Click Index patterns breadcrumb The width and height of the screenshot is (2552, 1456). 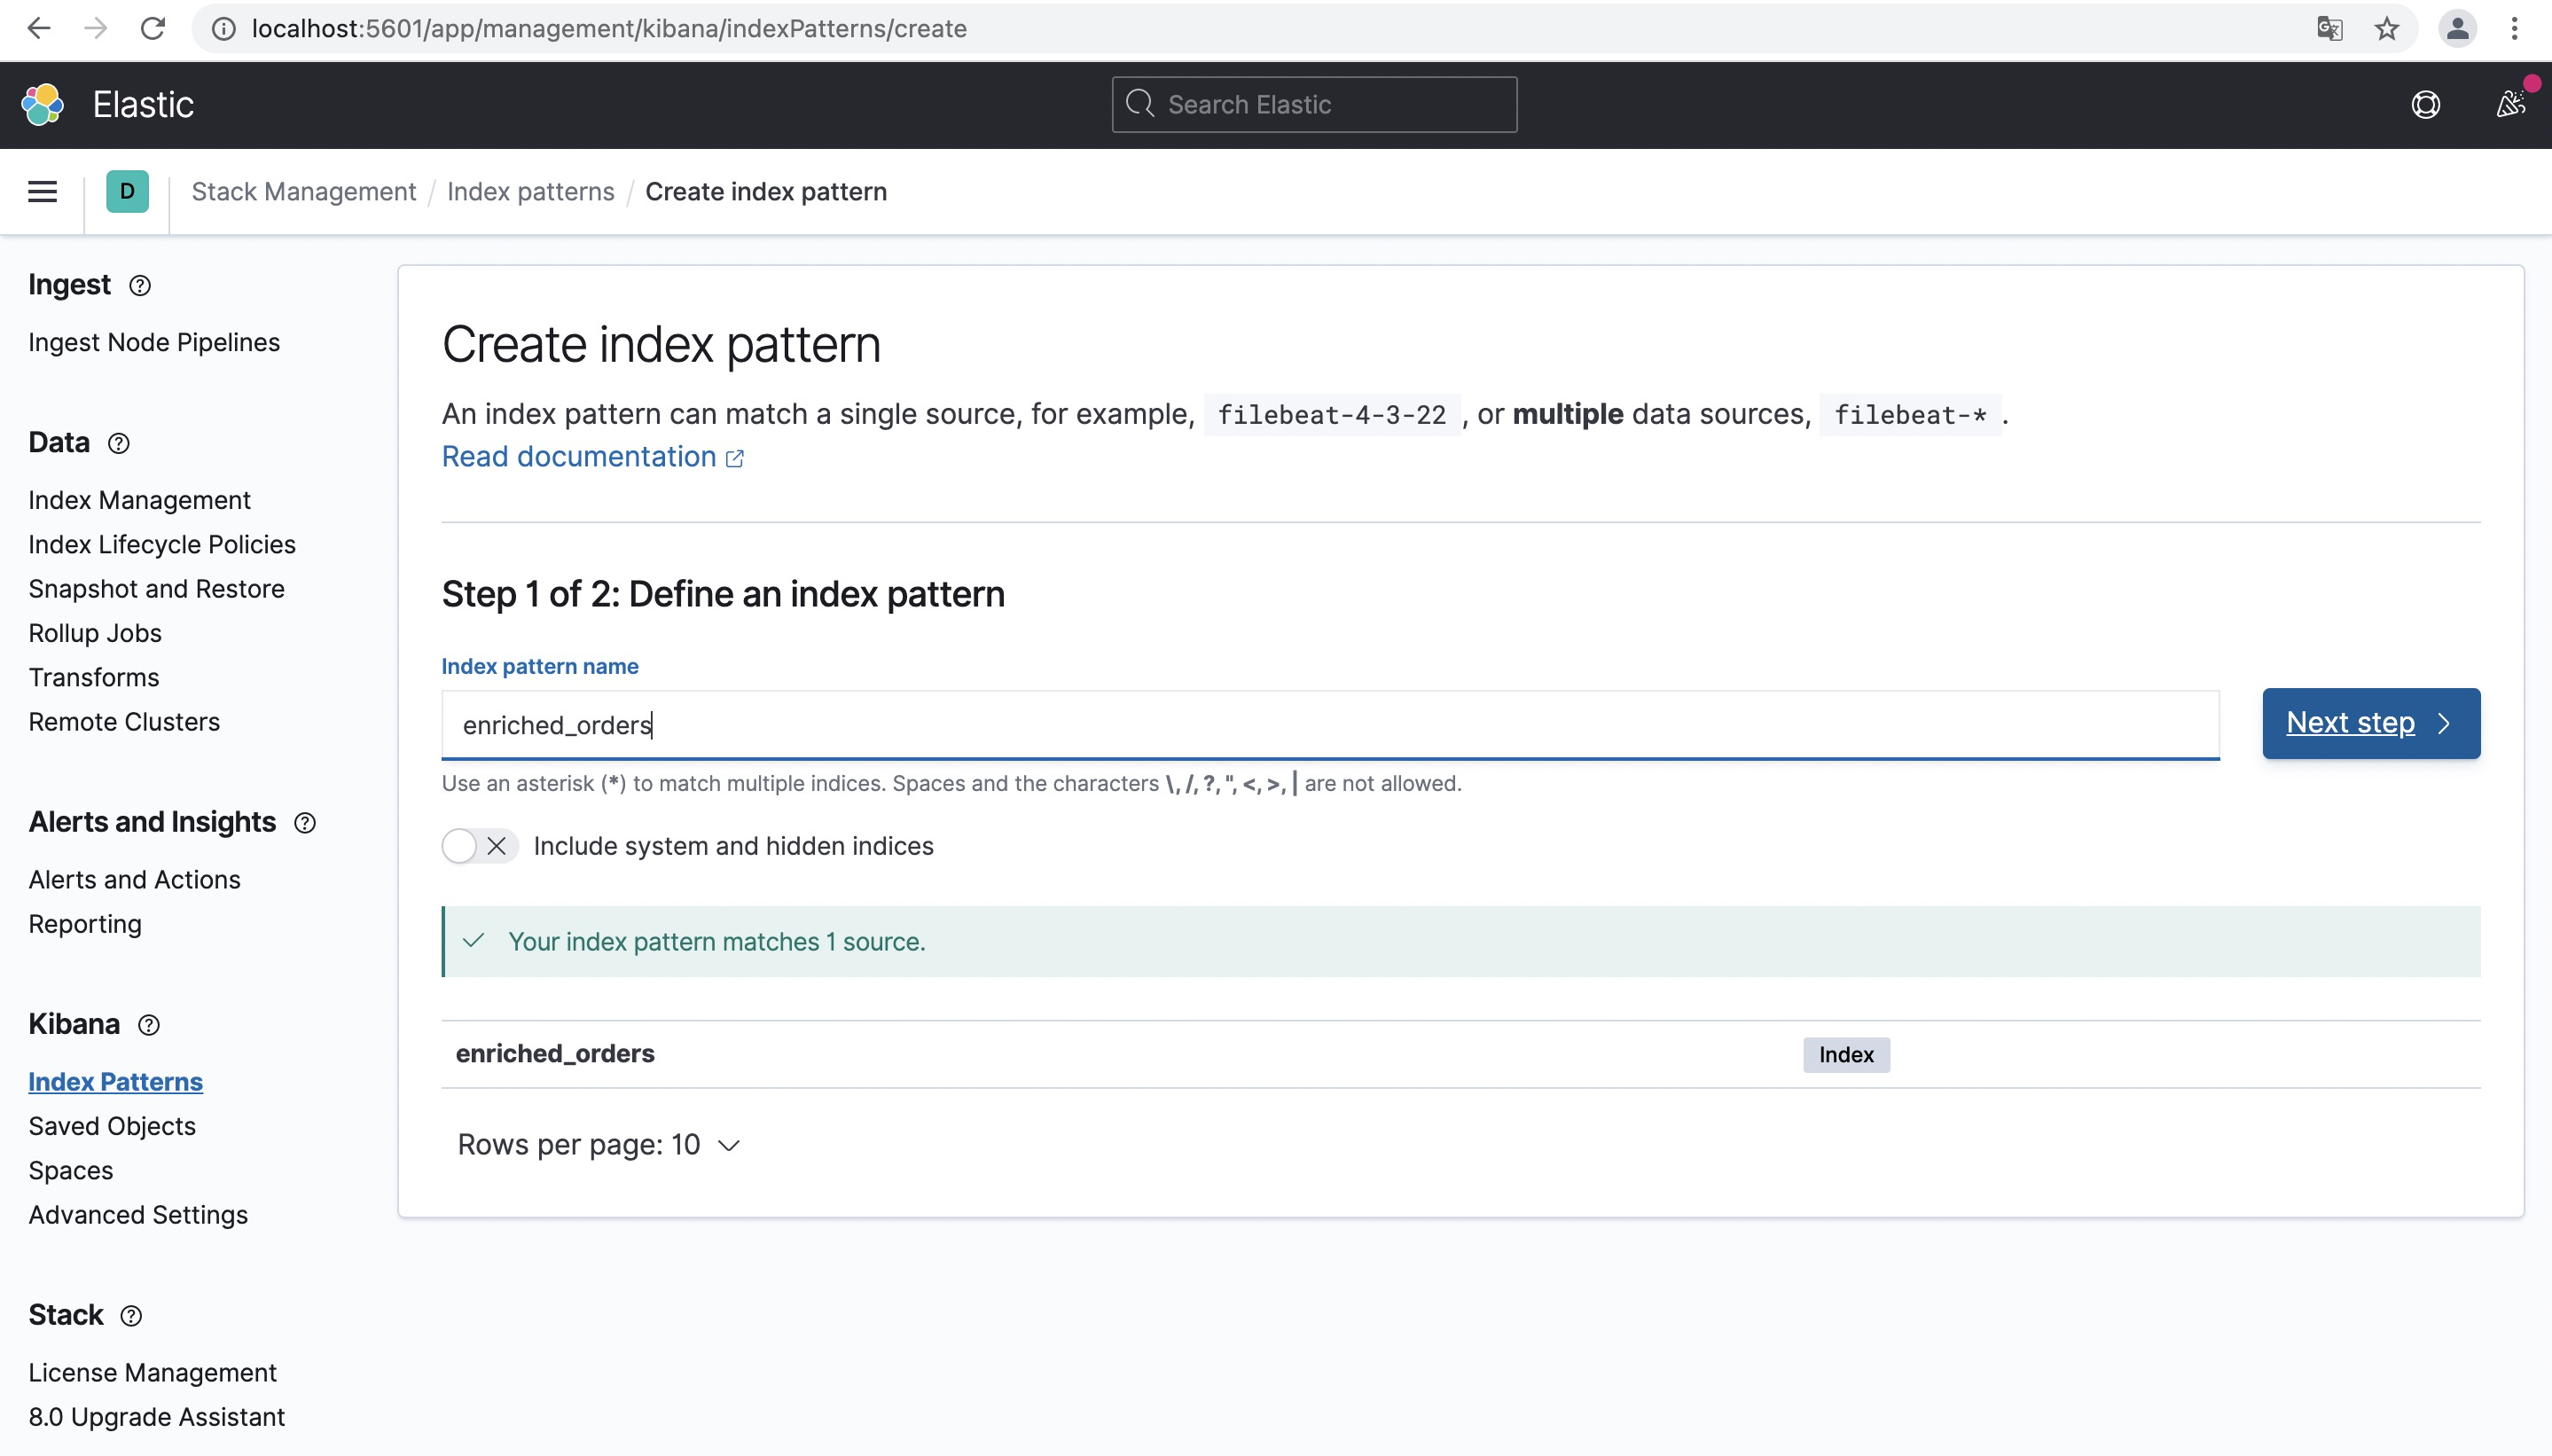(x=530, y=191)
